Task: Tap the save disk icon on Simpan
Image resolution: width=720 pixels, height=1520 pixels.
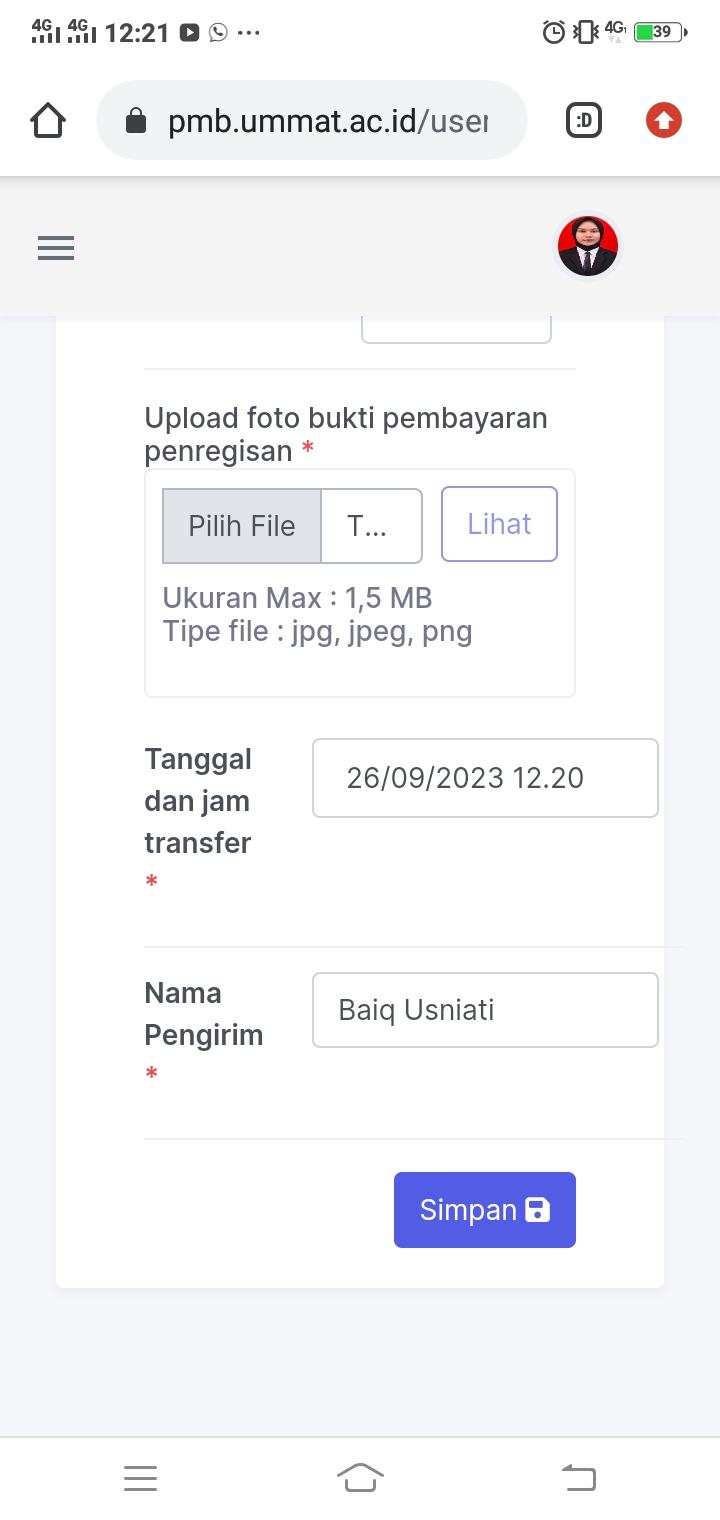Action: [538, 1210]
